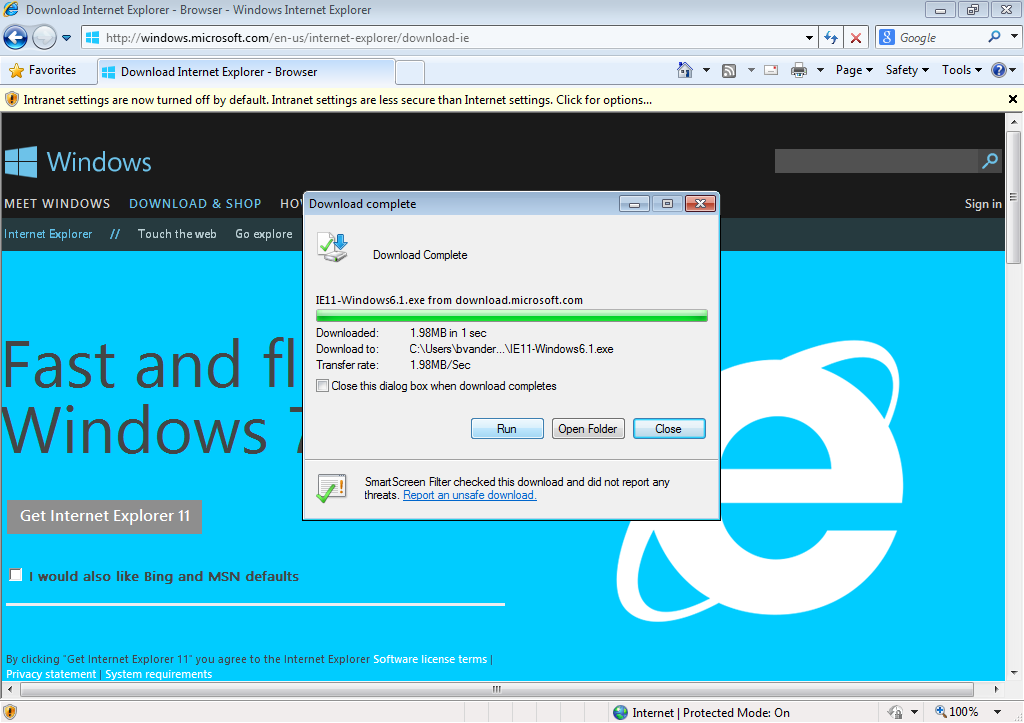The width and height of the screenshot is (1024, 723).
Task: Open the Safety menu
Action: coord(907,70)
